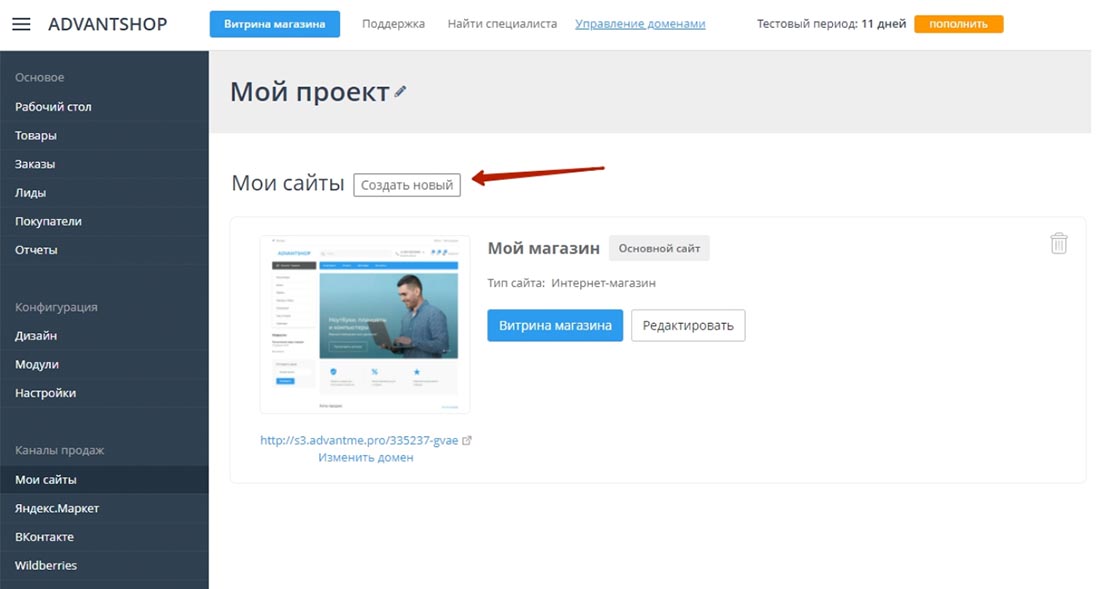This screenshot has height=589, width=1100.
Task: Open Дизайн in sidebar
Action: [x=104, y=336]
